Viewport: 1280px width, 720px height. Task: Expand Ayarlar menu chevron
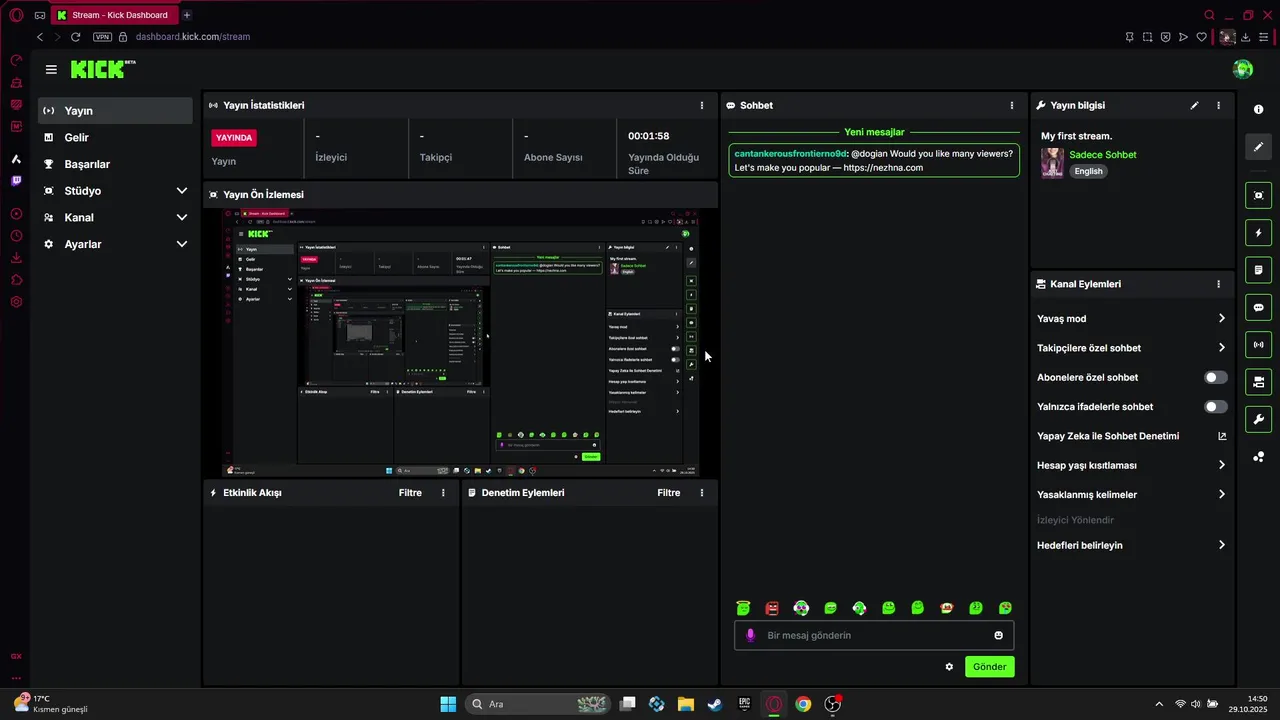(182, 244)
